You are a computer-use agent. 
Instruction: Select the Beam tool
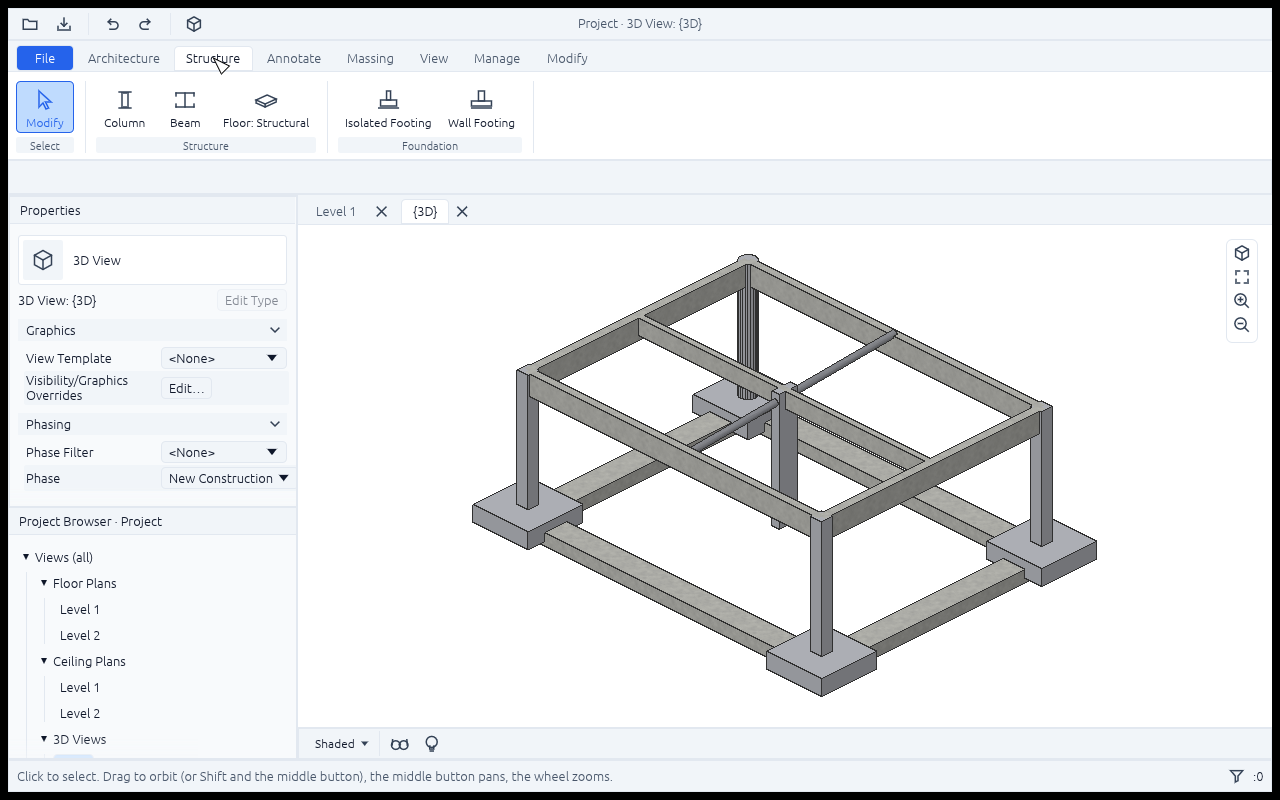pyautogui.click(x=185, y=107)
